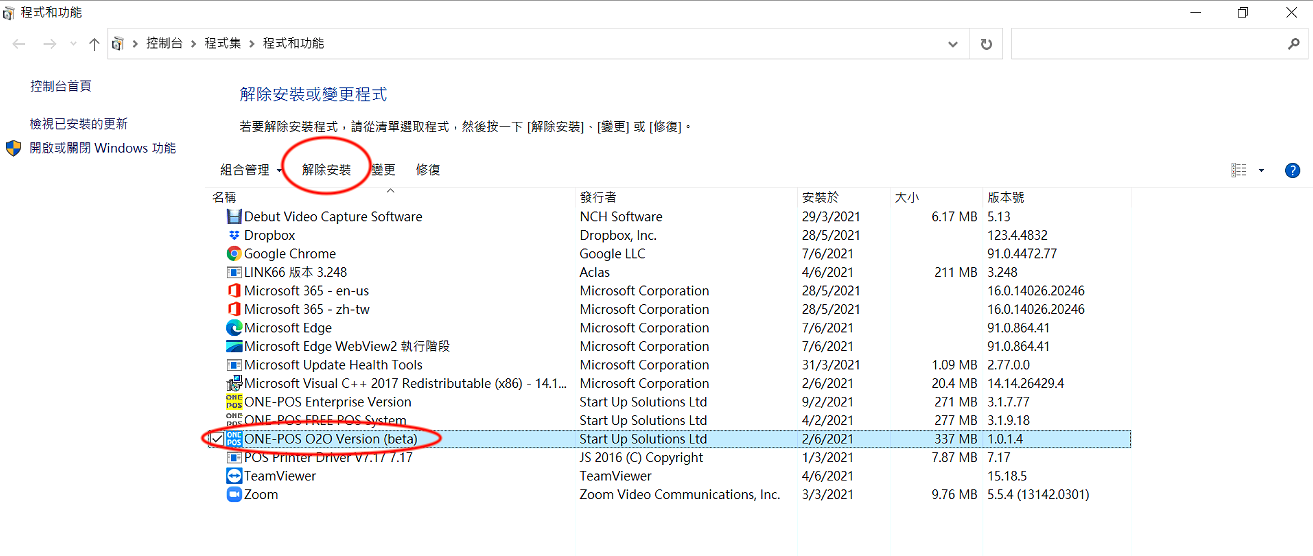1313x556 pixels.
Task: Click the 337 MB size value
Action: coord(954,439)
